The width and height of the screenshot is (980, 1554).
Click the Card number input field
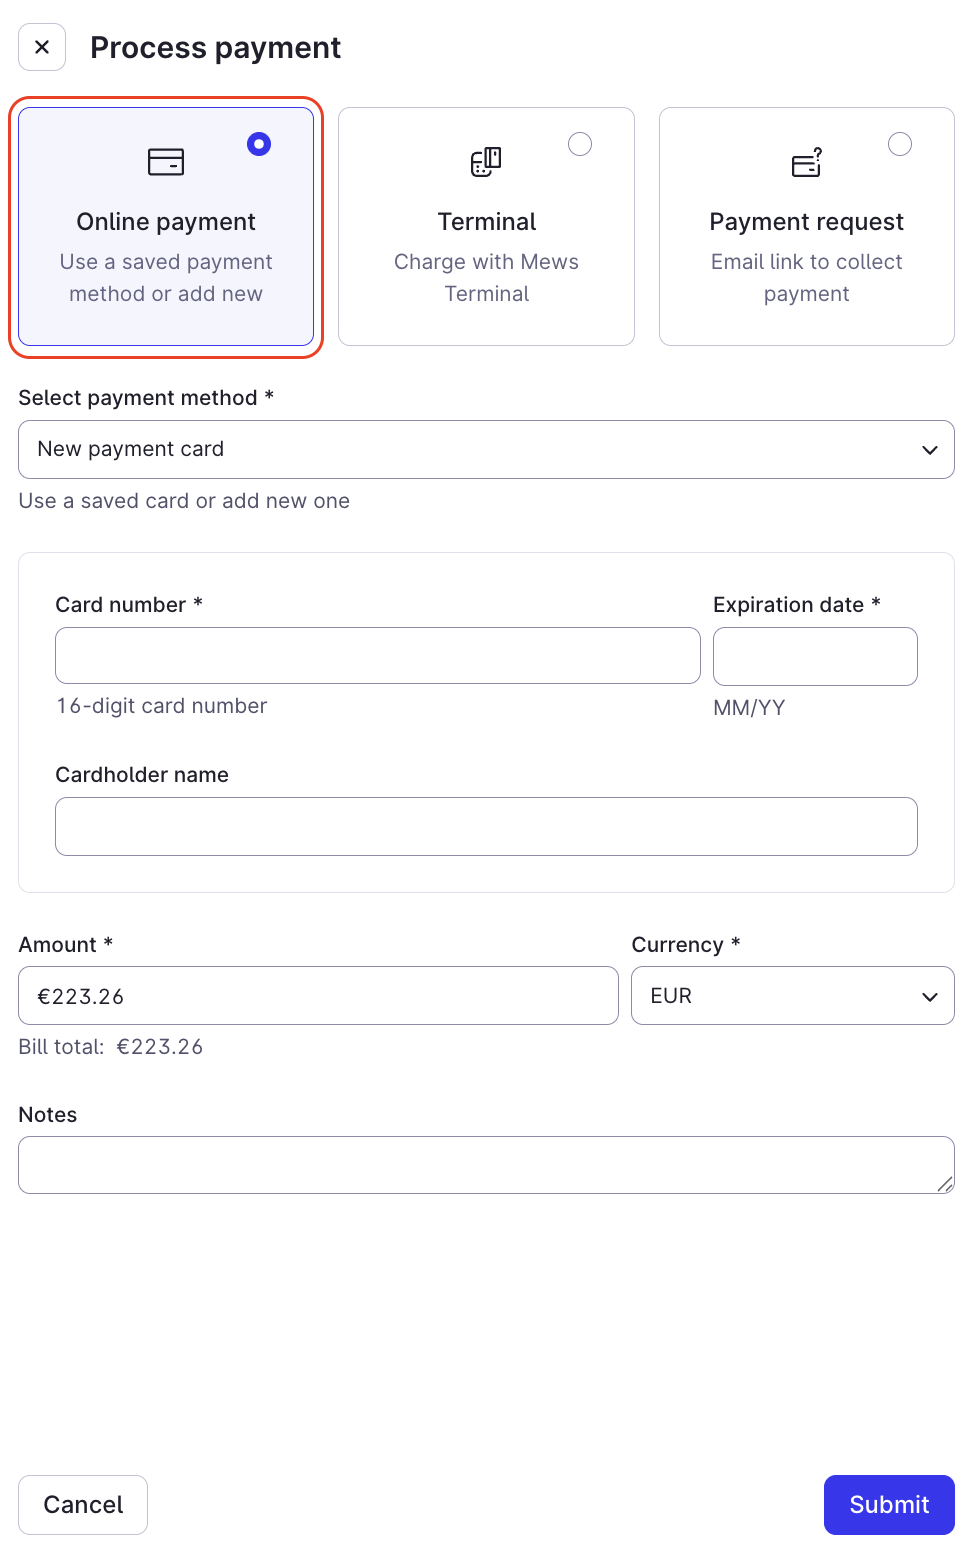pos(378,656)
